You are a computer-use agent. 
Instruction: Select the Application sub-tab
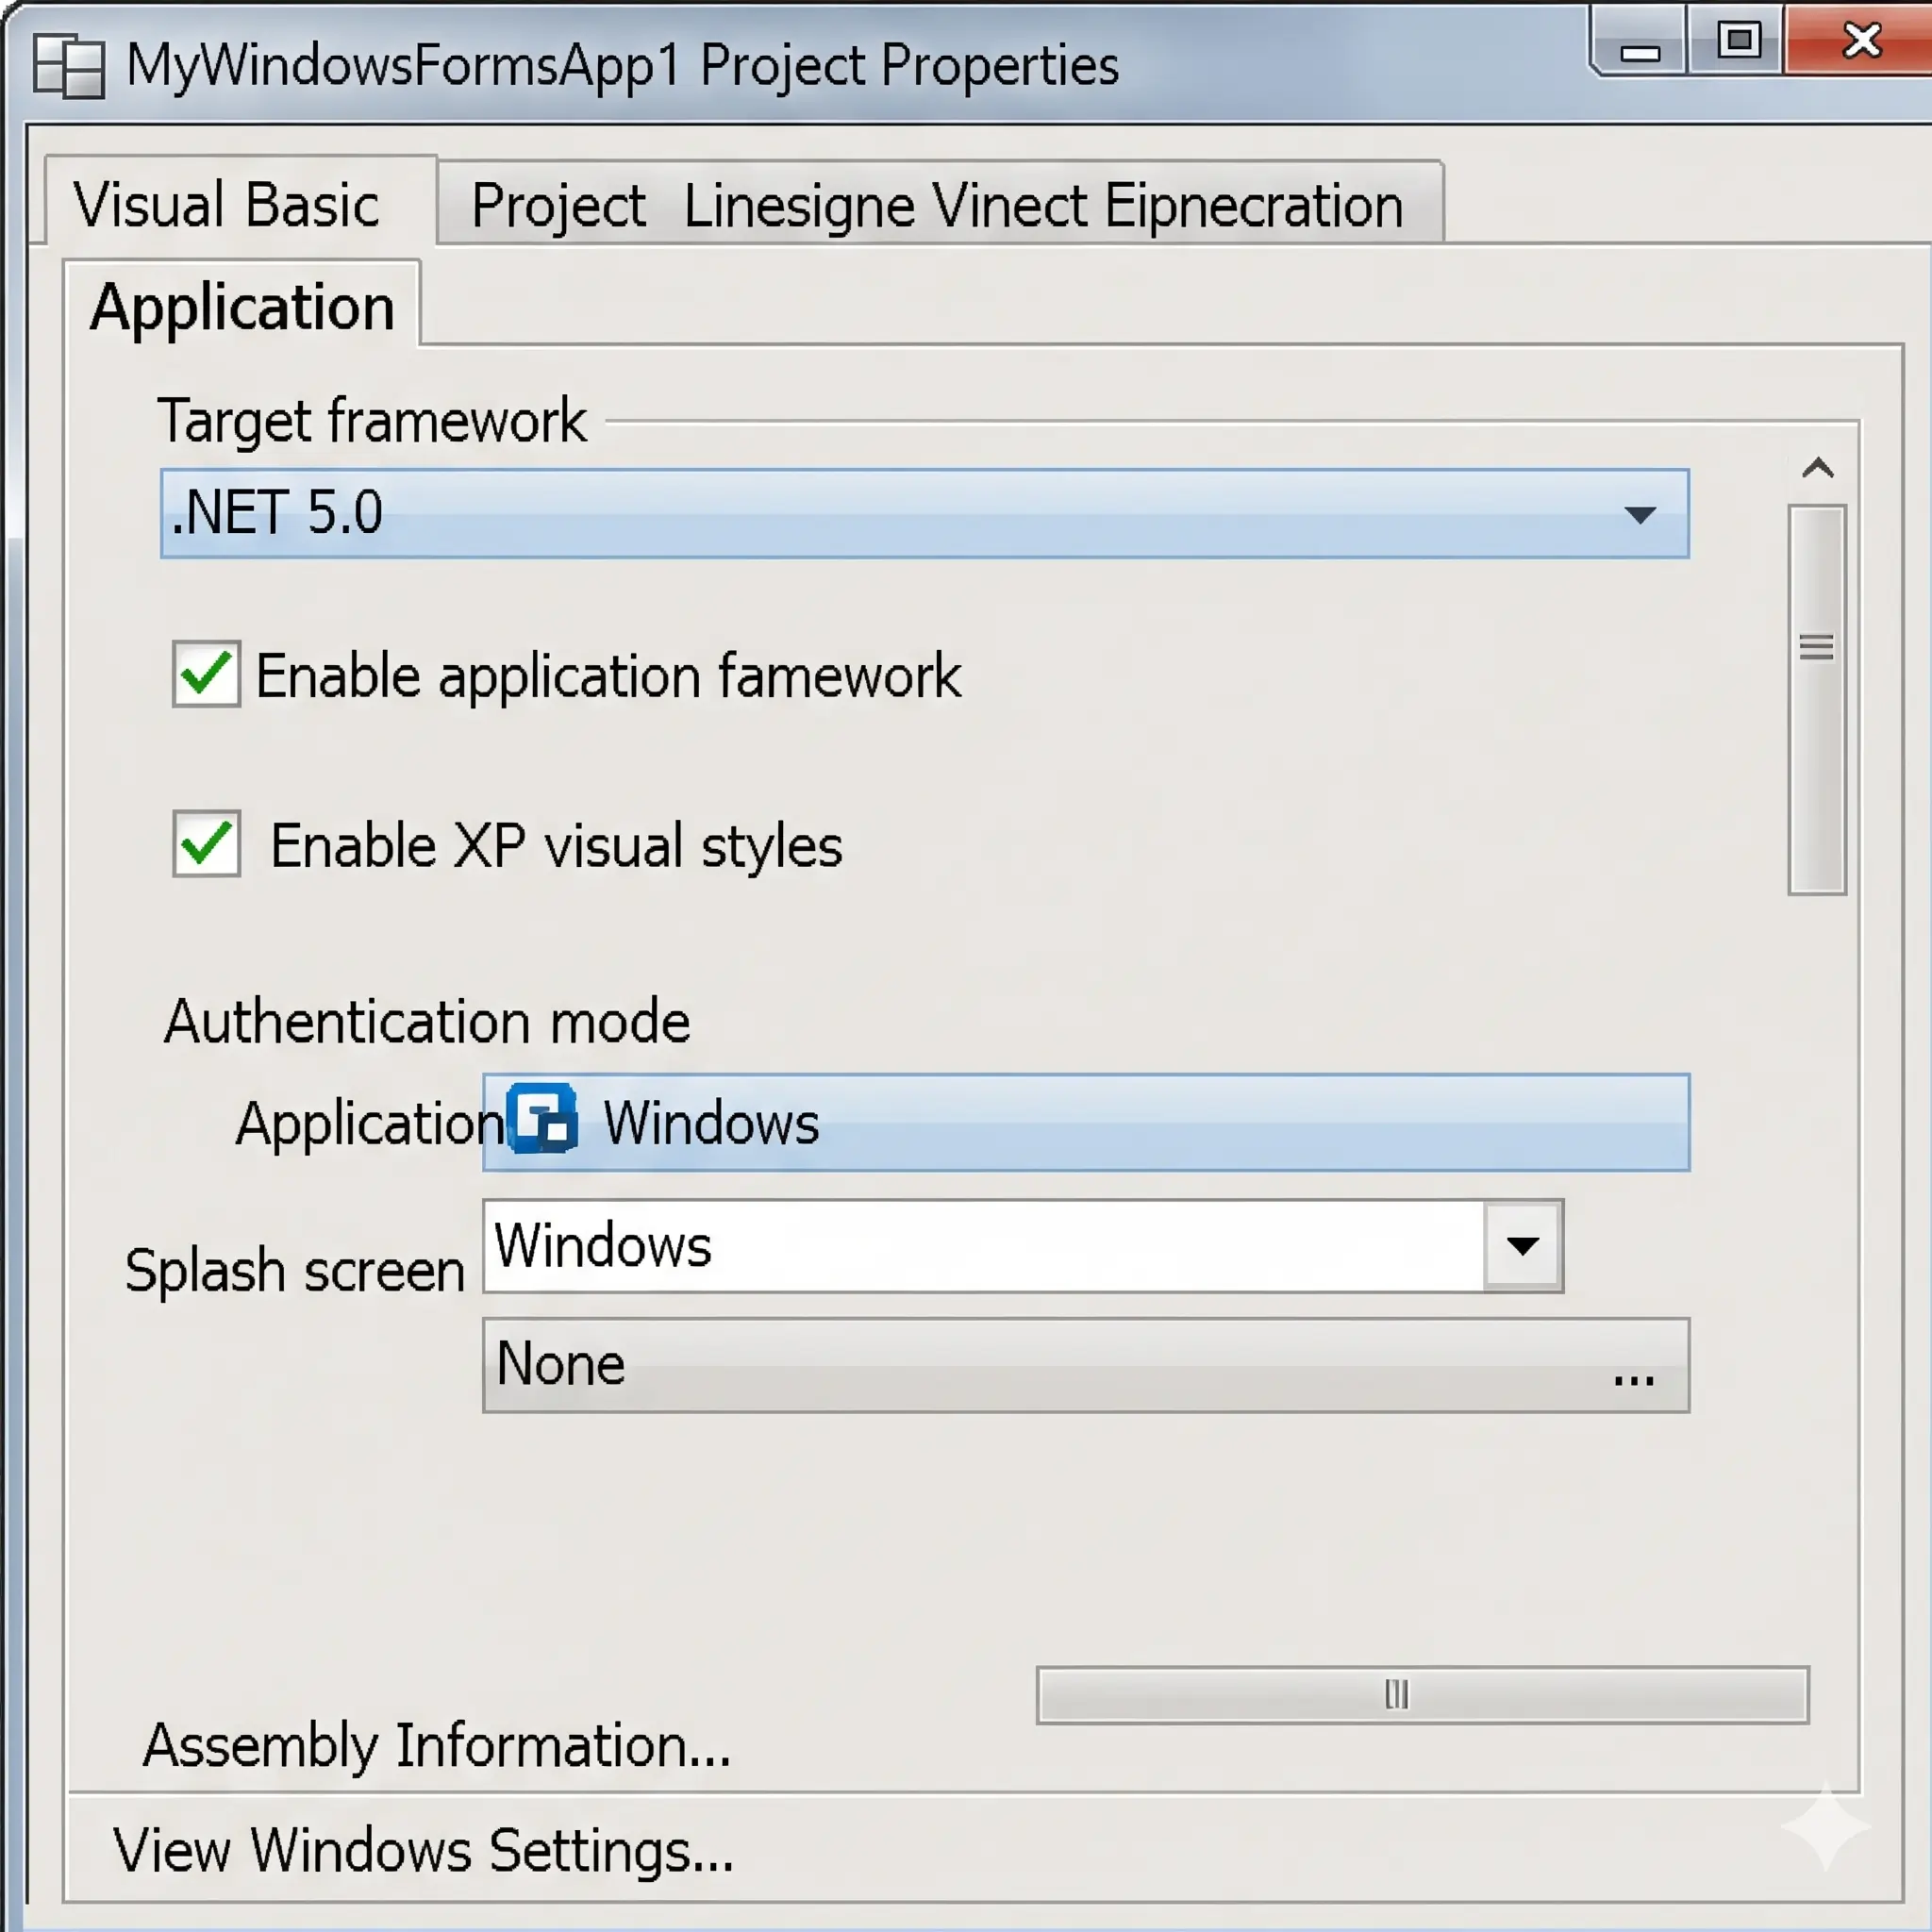tap(242, 306)
